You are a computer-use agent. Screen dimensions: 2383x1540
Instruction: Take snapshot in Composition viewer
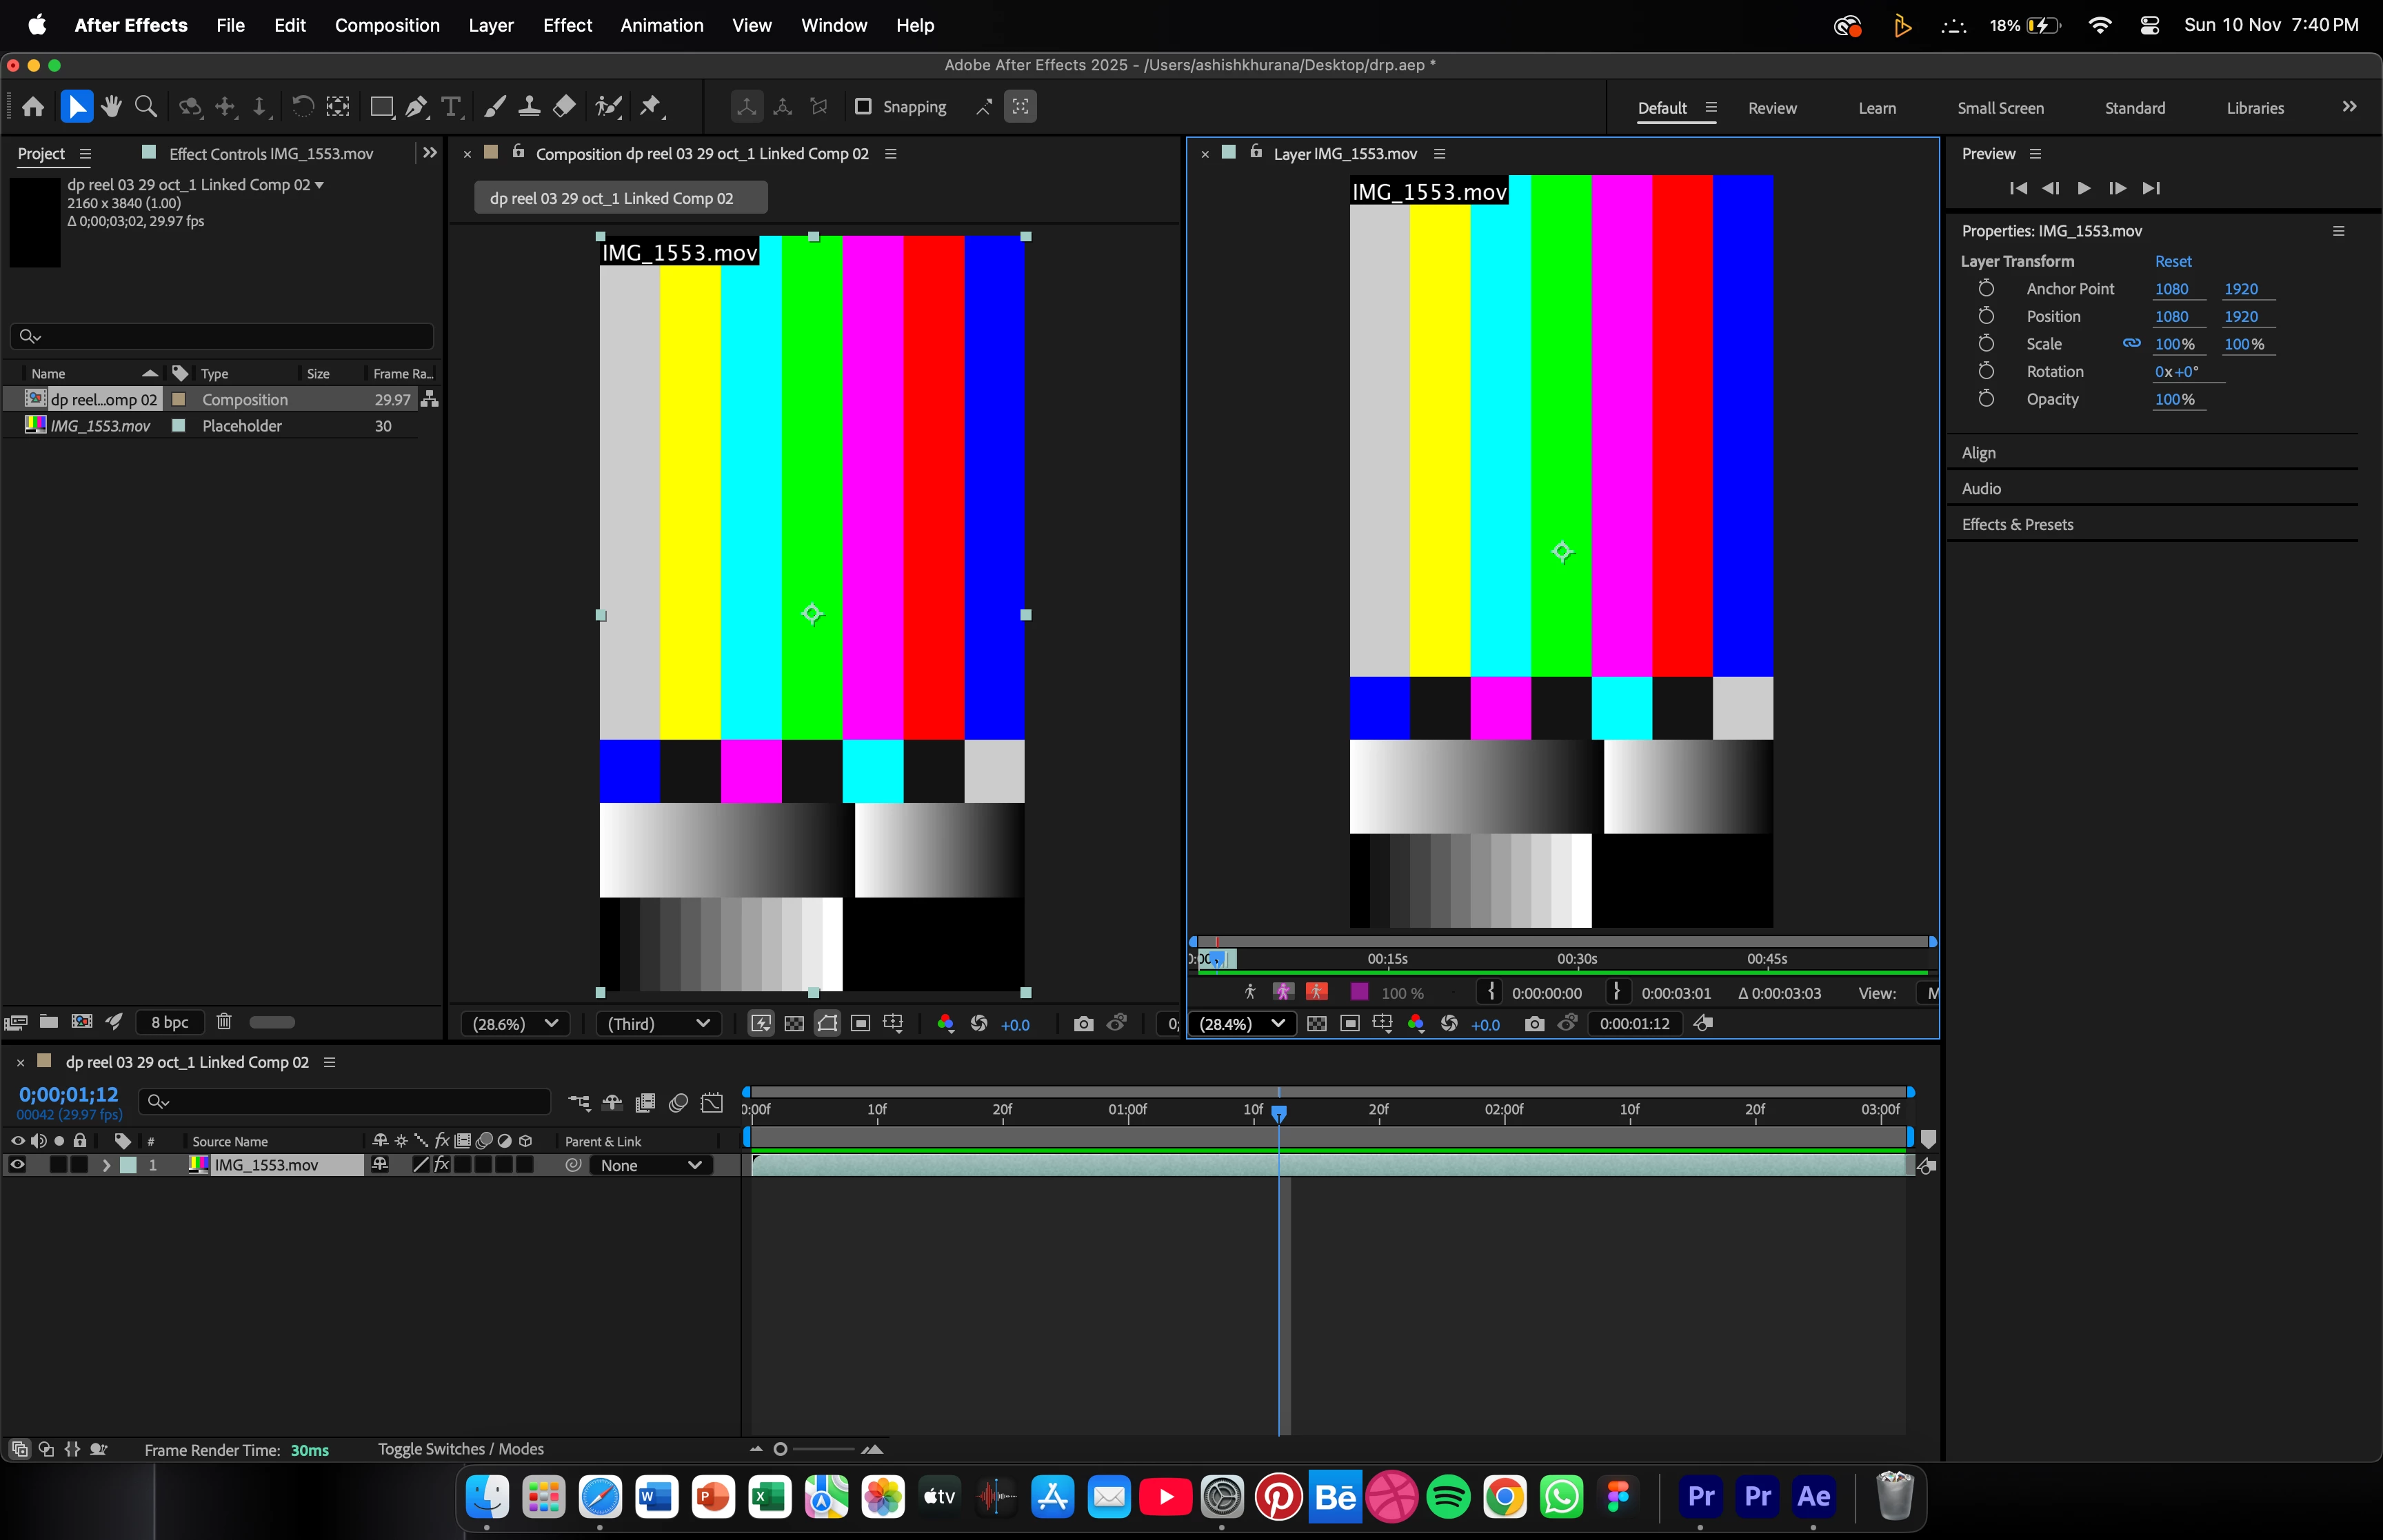pos(1083,1024)
